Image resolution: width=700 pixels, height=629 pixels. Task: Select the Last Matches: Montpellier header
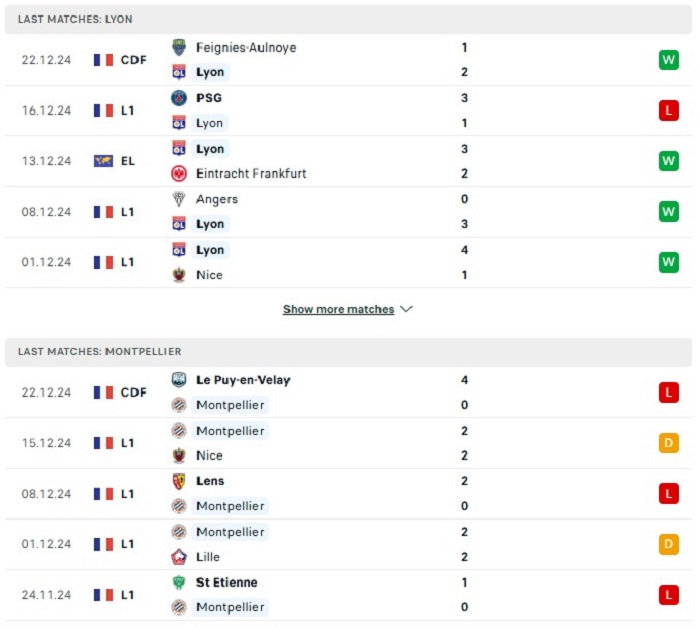click(100, 352)
